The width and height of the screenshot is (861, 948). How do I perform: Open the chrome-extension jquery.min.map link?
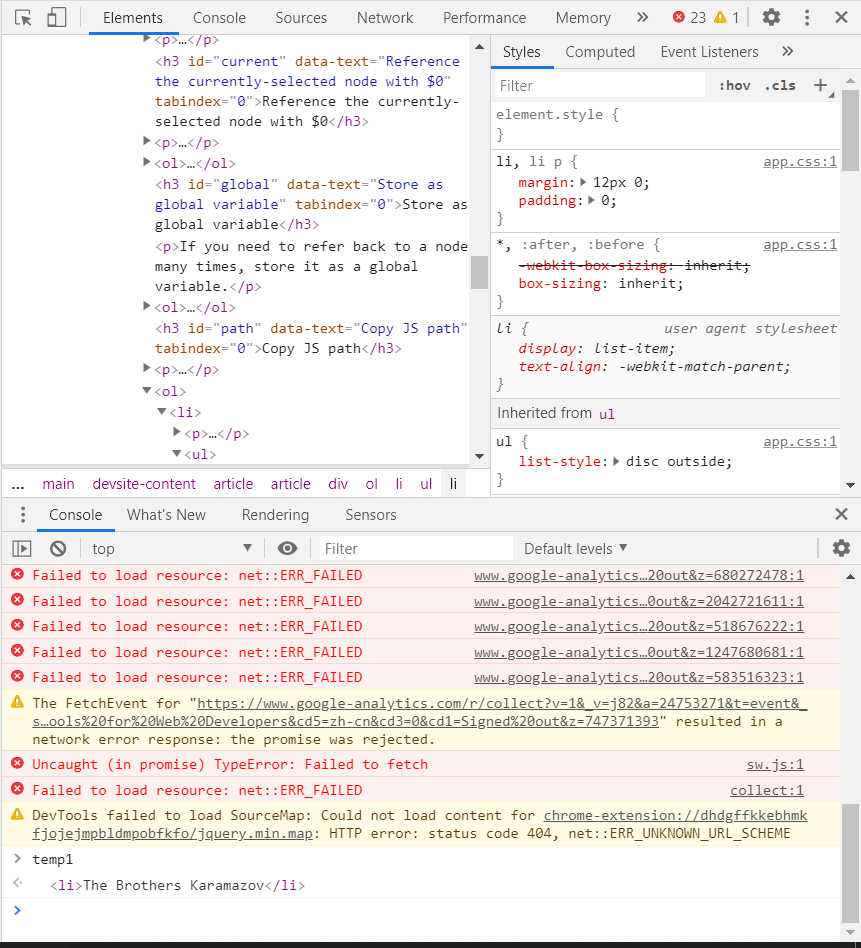(420, 824)
